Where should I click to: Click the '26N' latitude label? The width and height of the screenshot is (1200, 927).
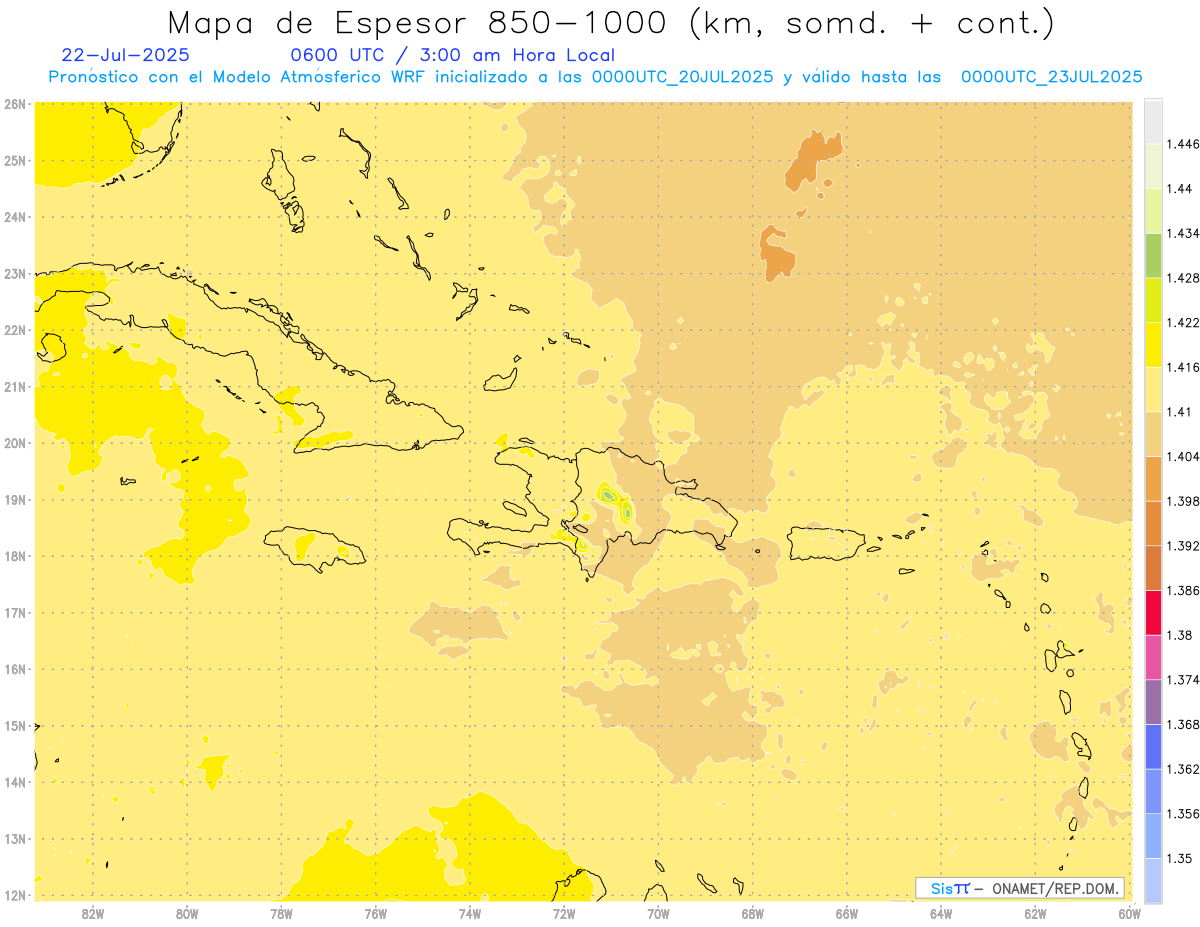[x=14, y=103]
